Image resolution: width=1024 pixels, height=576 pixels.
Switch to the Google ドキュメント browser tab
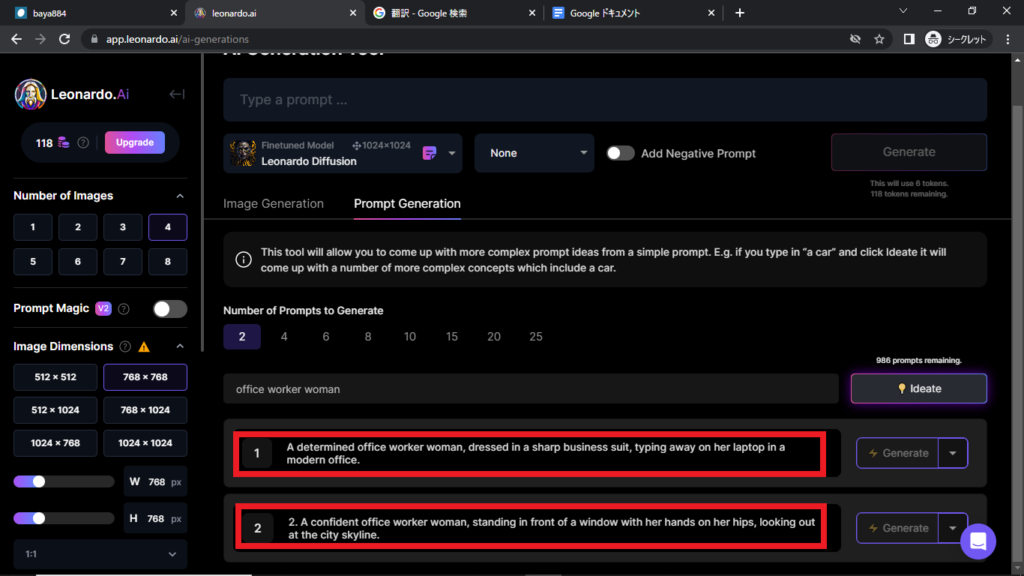(630, 13)
